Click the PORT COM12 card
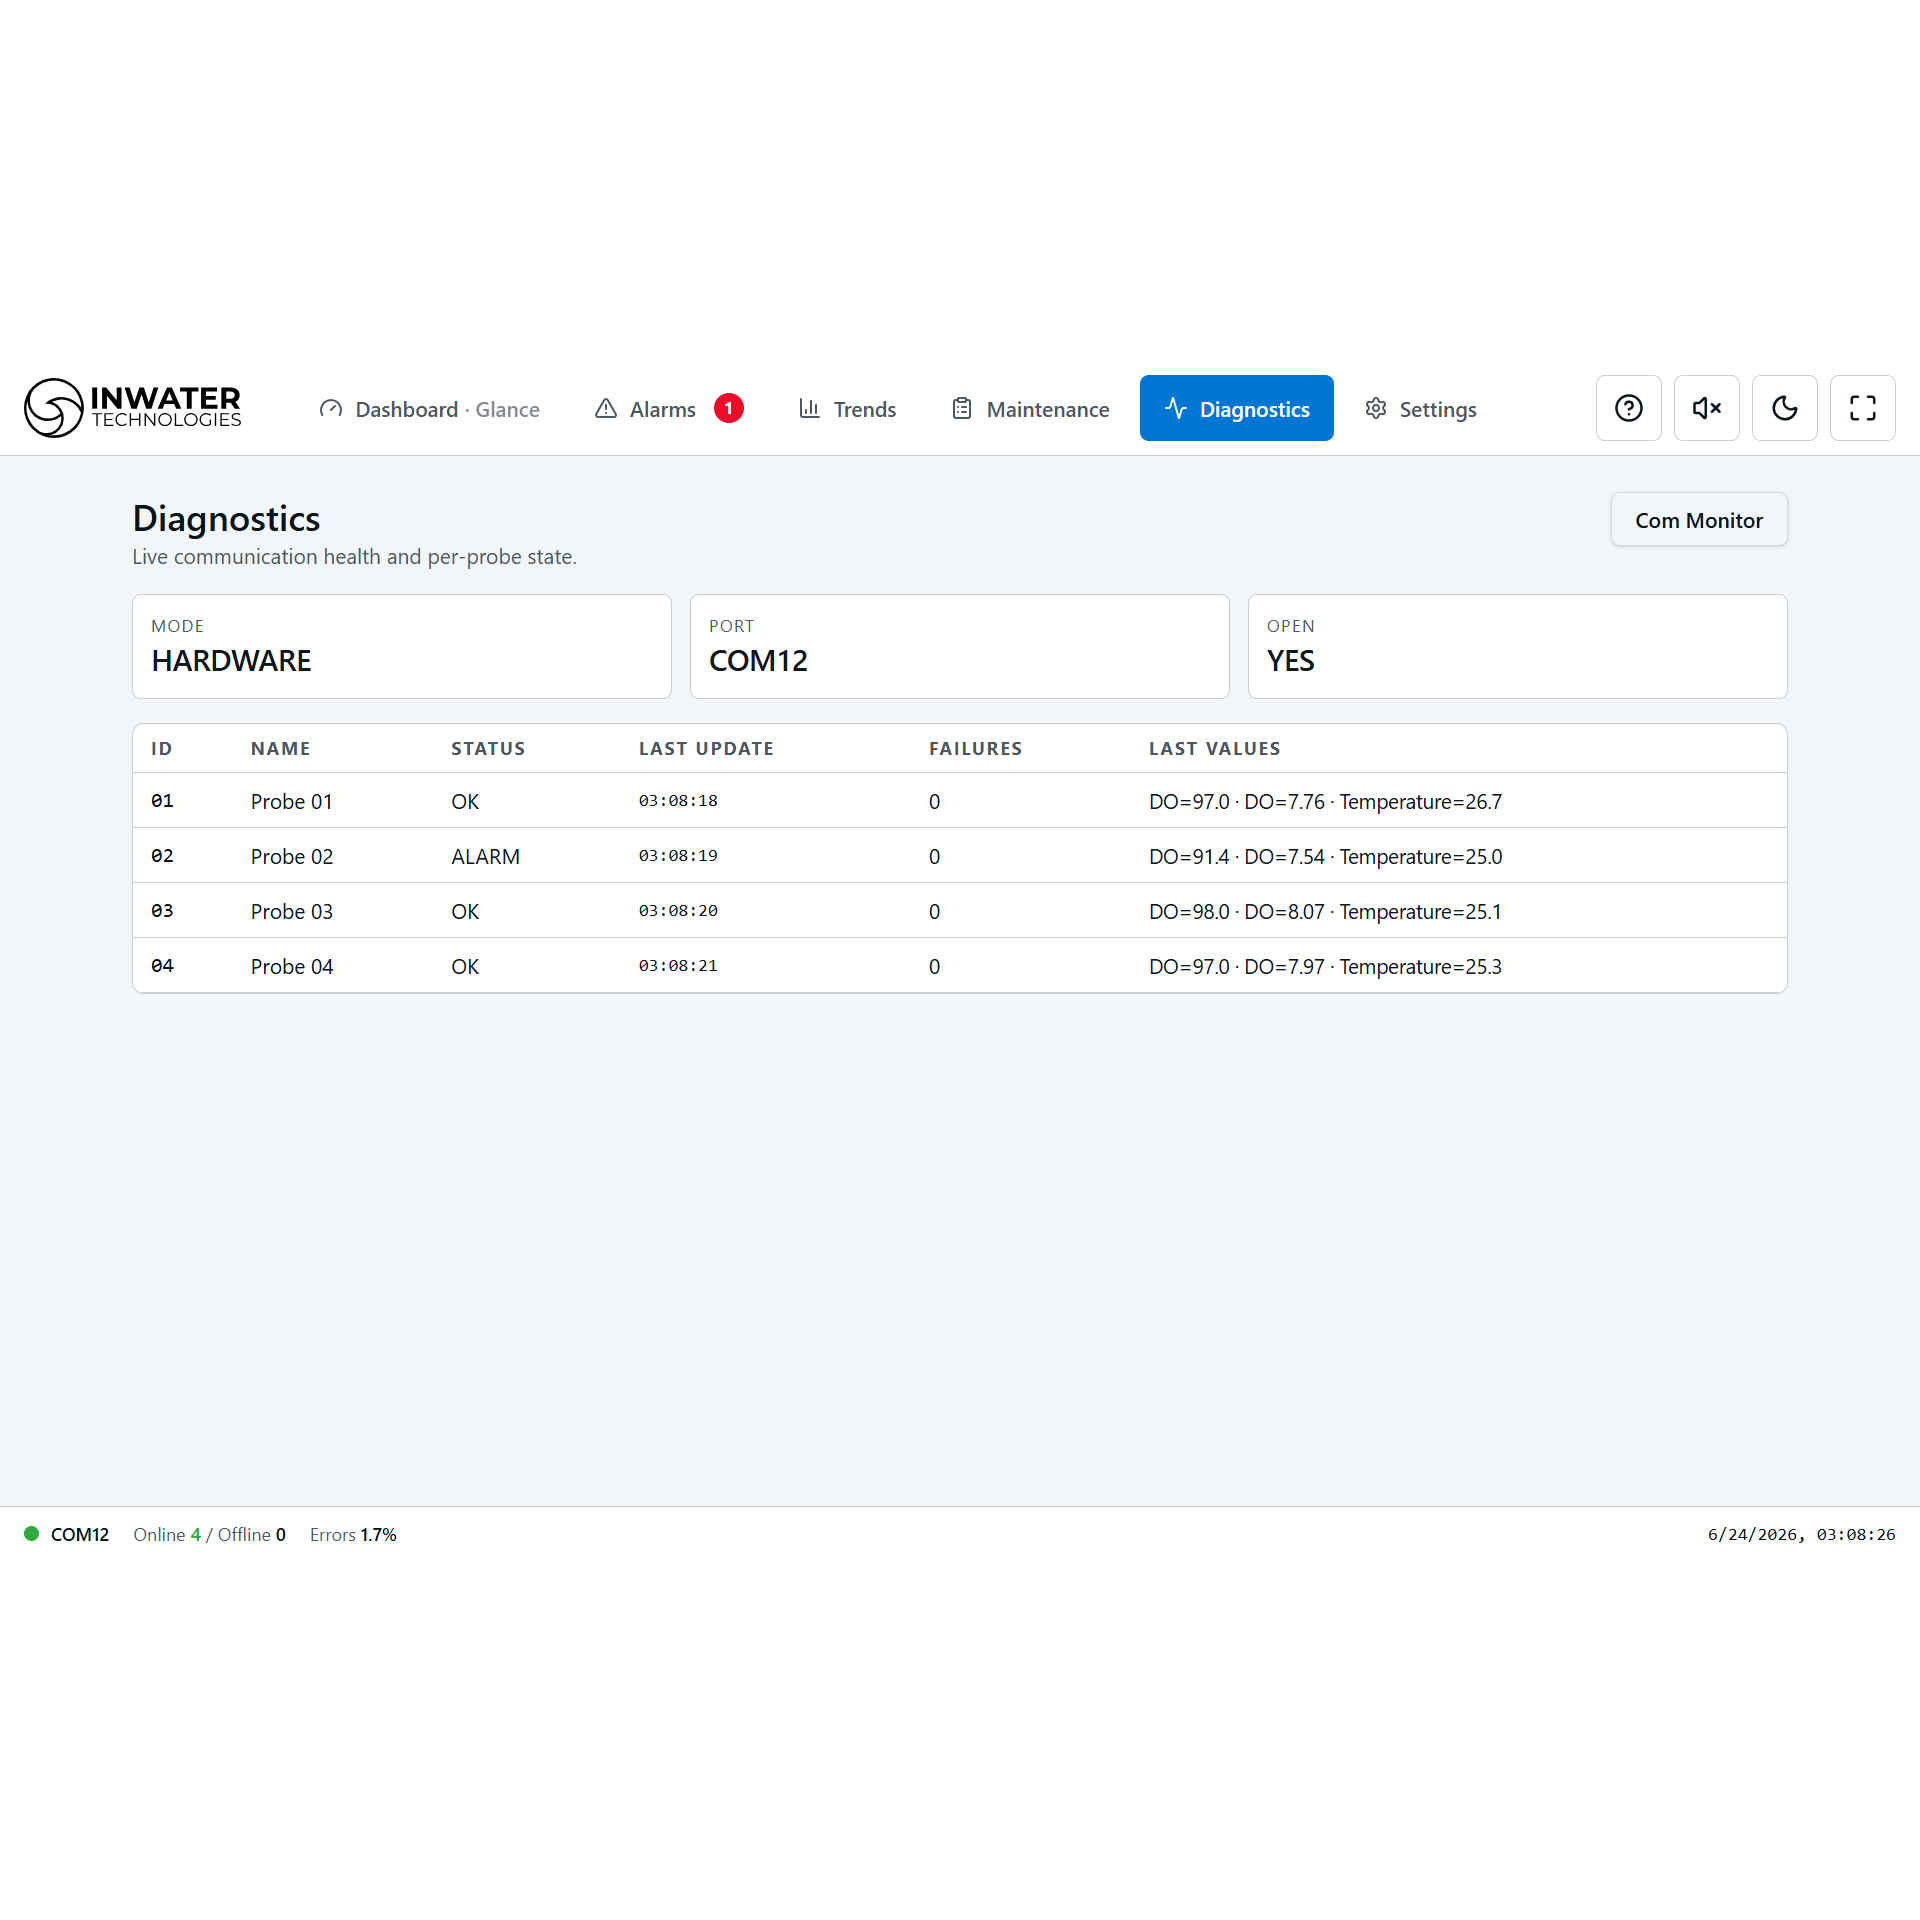The image size is (1920, 1920). tap(959, 647)
